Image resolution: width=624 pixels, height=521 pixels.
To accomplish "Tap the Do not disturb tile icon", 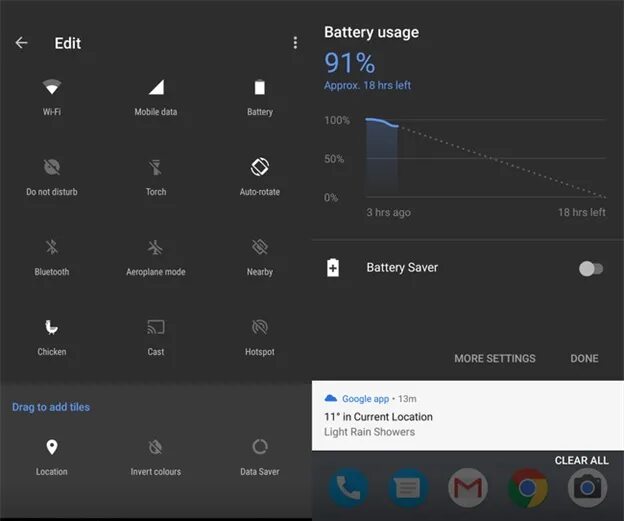I will click(x=52, y=167).
